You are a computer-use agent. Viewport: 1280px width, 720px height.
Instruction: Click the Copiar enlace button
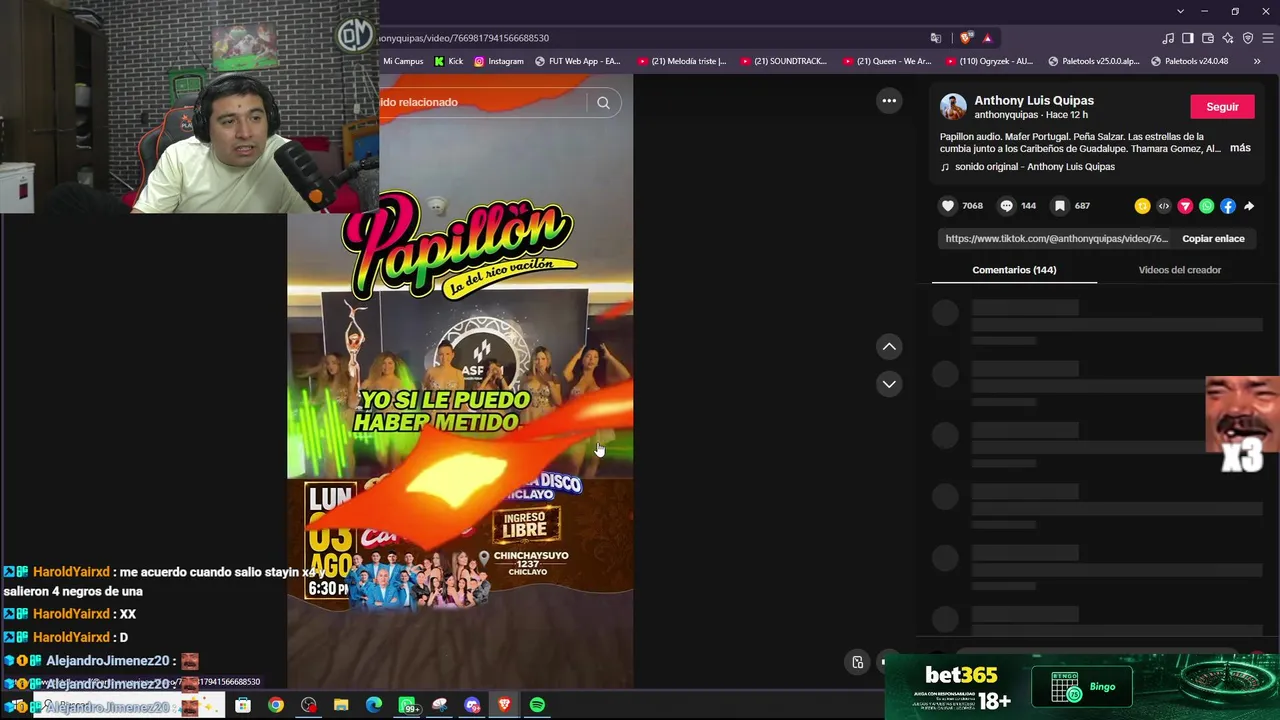[x=1213, y=239]
